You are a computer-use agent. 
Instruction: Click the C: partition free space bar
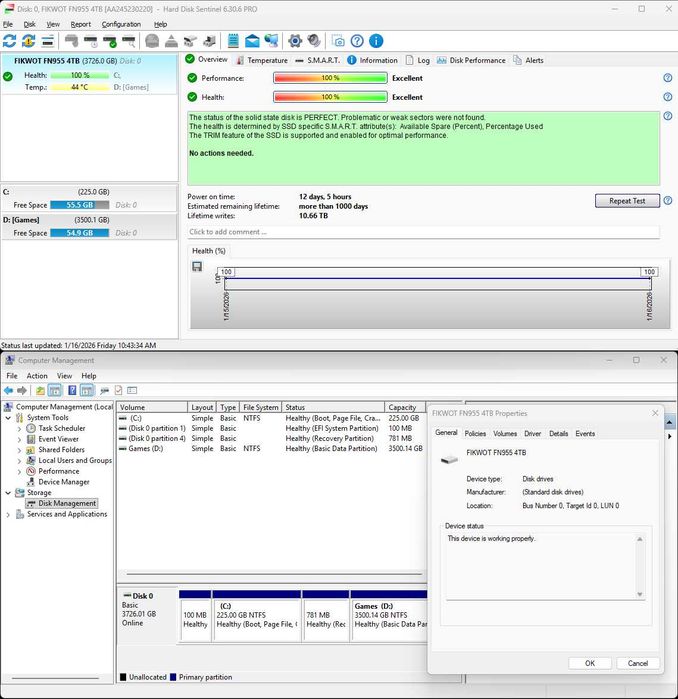click(79, 205)
